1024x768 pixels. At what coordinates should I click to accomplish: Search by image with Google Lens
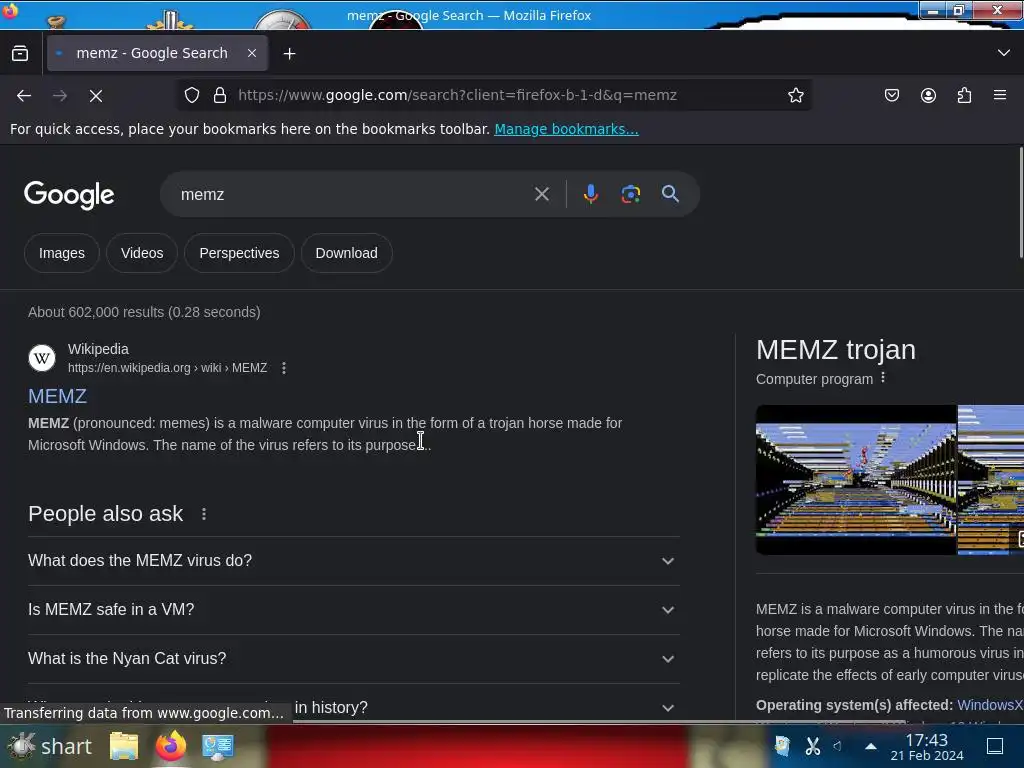pos(630,194)
